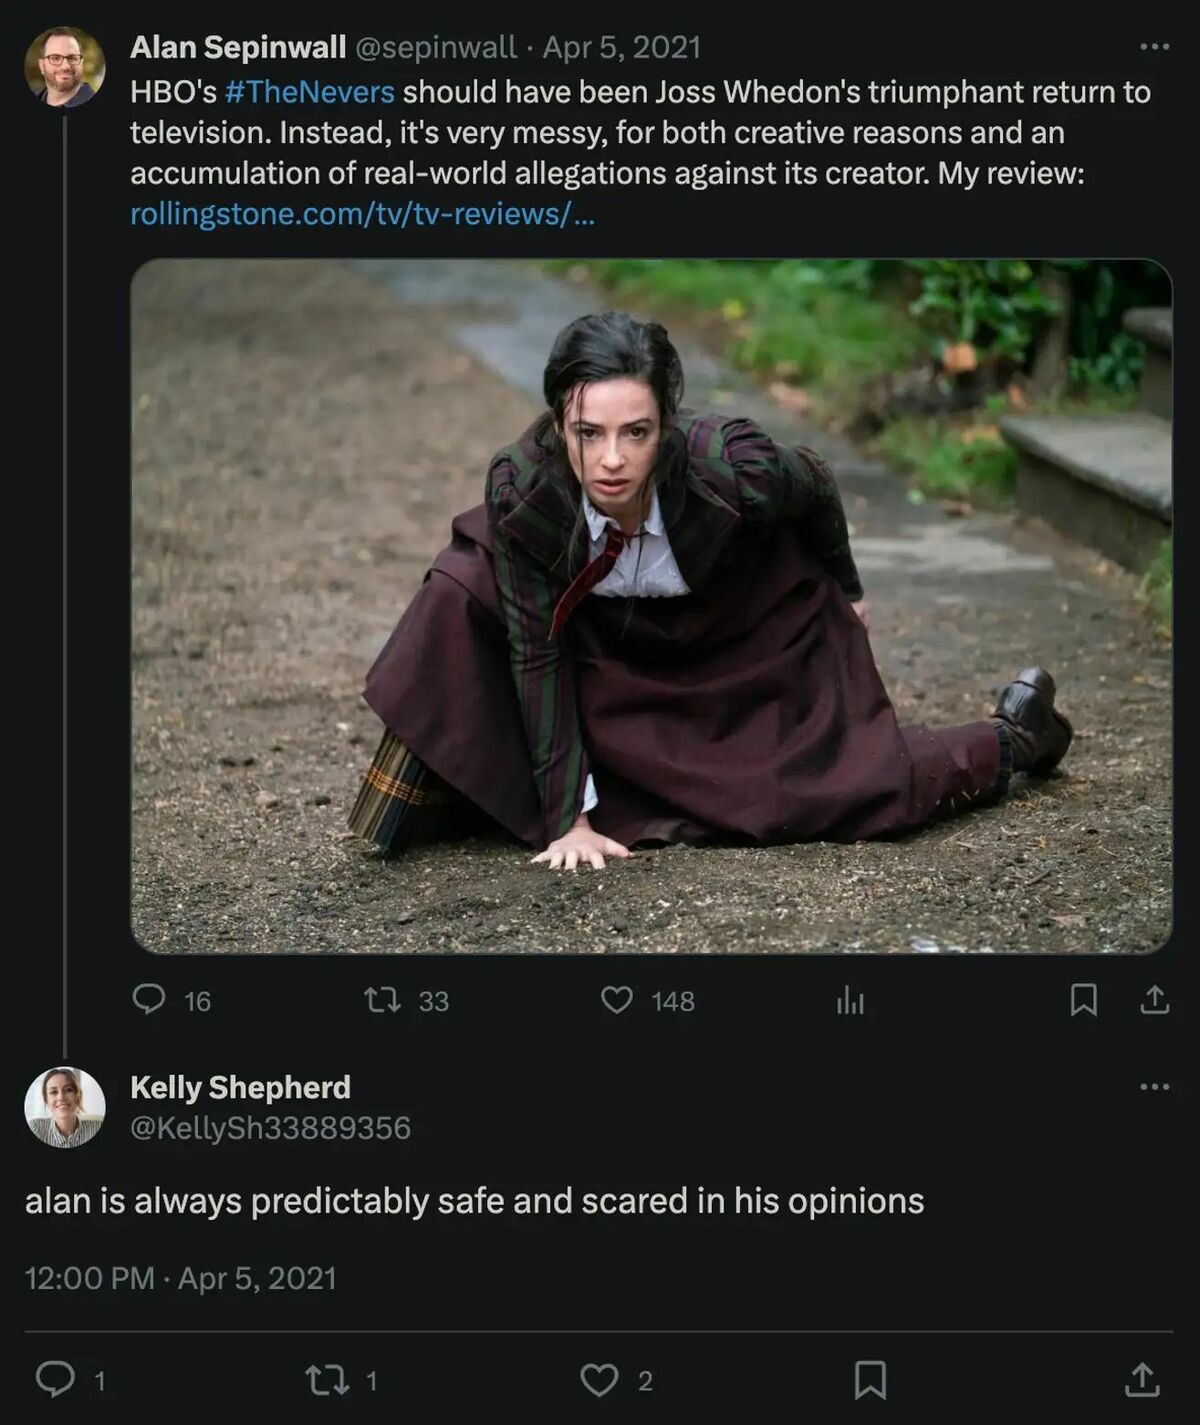Go to @sepinwall's profile handle
The height and width of the screenshot is (1425, 1200).
pos(436,47)
